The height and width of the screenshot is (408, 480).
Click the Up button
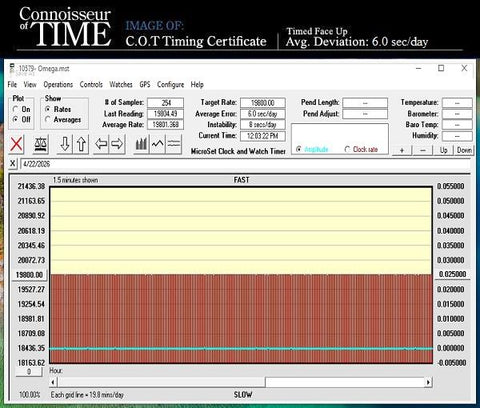443,150
